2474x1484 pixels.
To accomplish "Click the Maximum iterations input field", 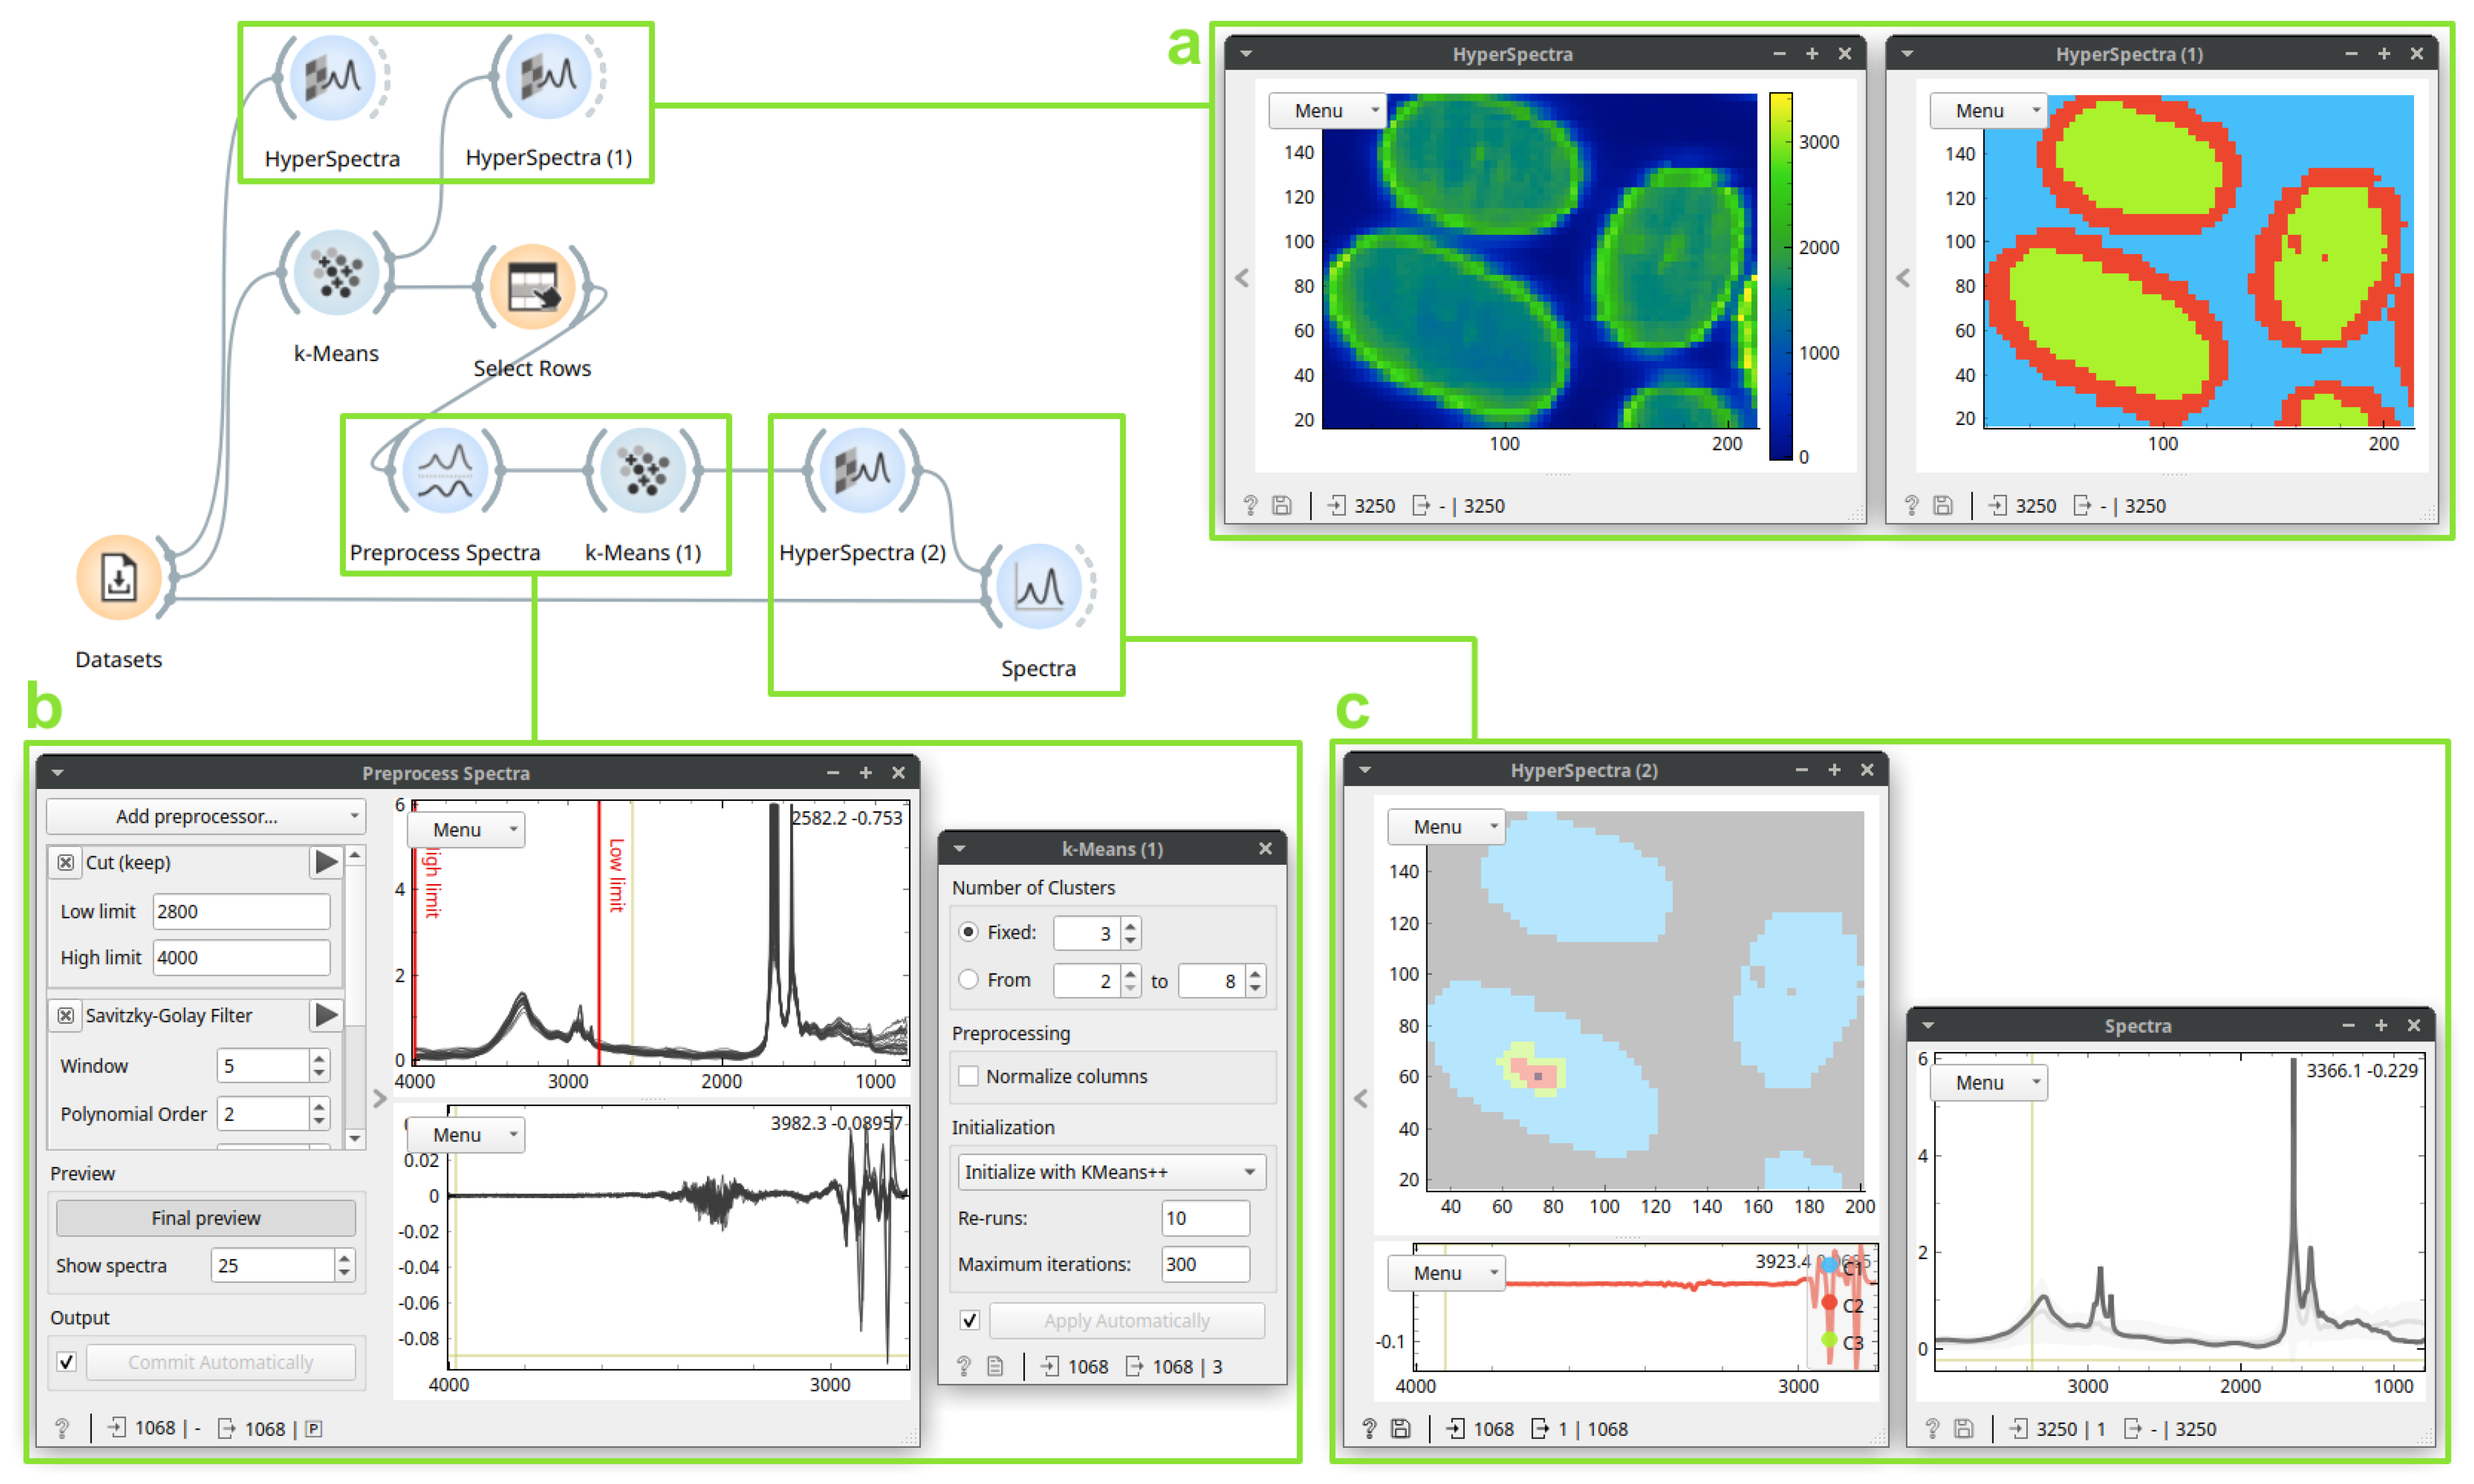I will click(x=1205, y=1264).
